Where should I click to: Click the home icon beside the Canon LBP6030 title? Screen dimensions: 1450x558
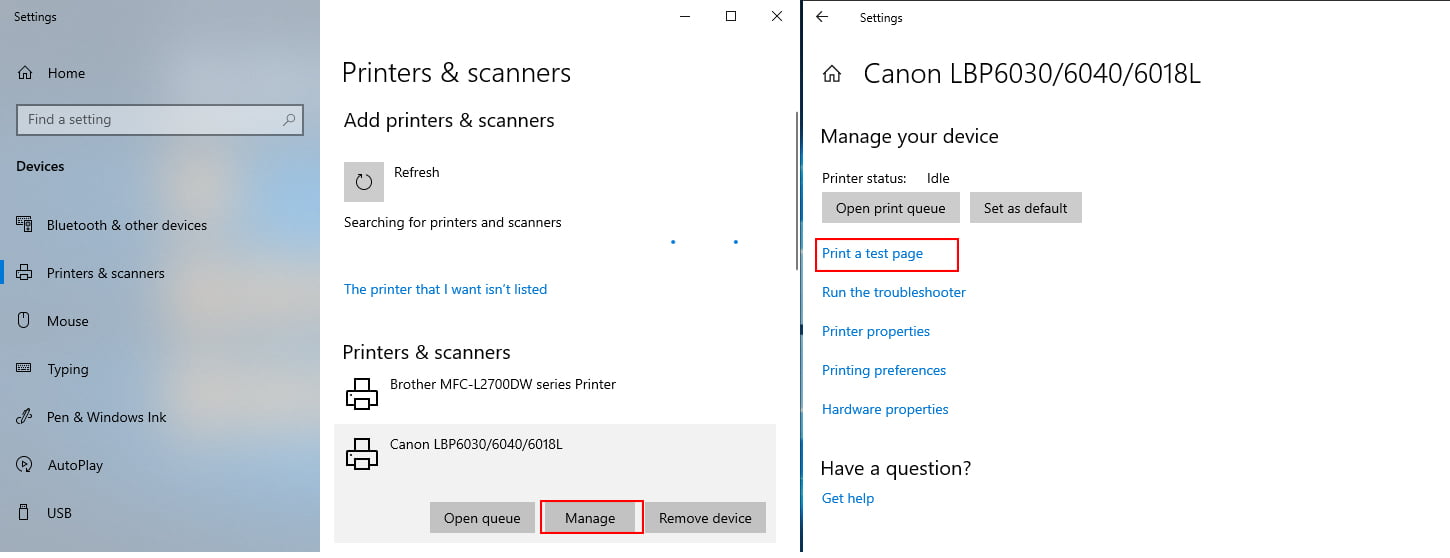pyautogui.click(x=832, y=74)
